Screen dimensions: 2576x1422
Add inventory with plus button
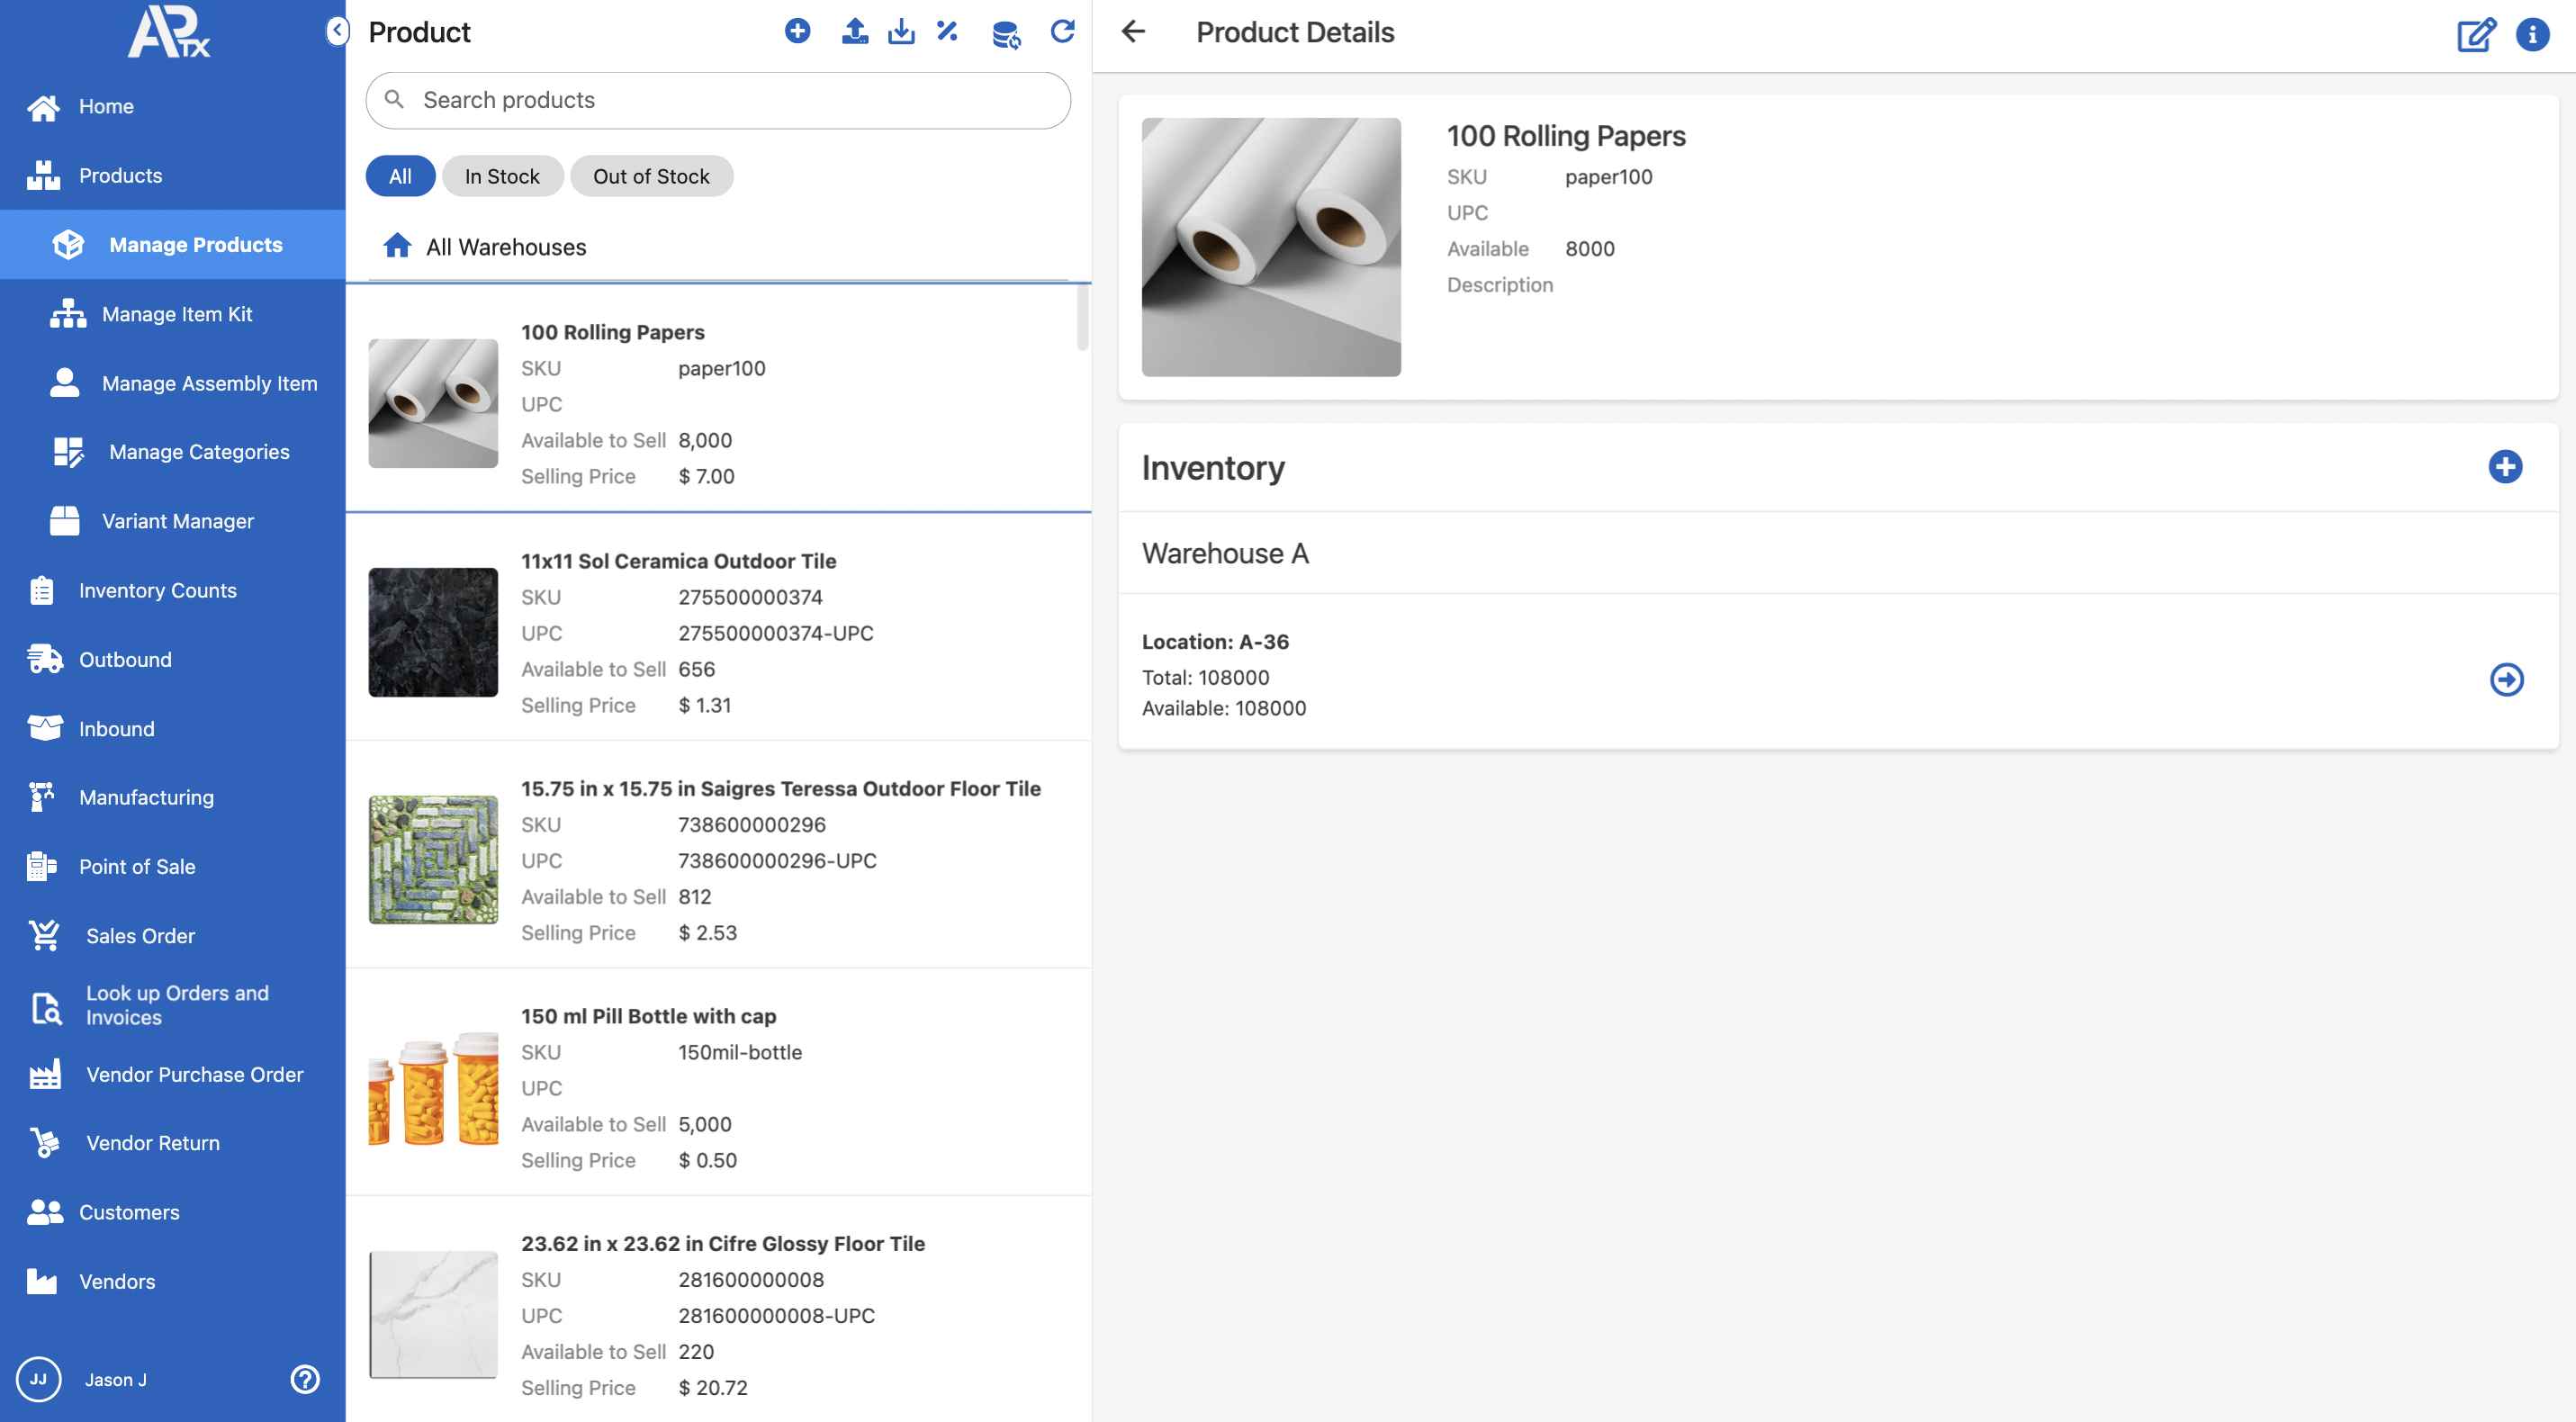[x=2505, y=466]
